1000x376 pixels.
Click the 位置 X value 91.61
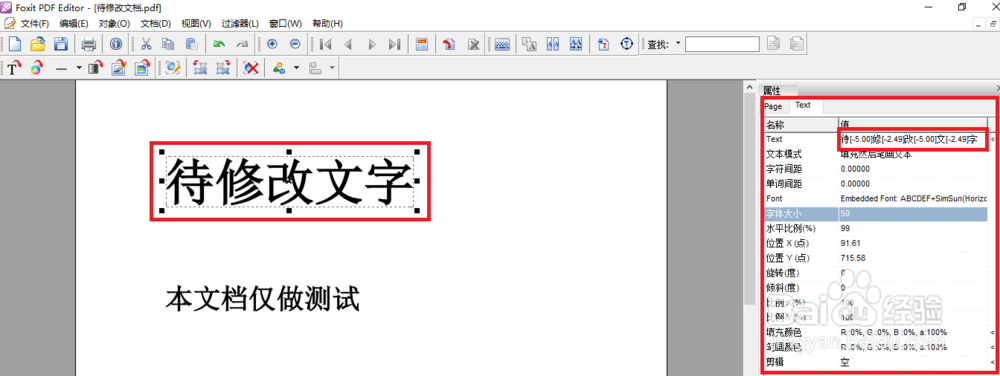[913, 243]
